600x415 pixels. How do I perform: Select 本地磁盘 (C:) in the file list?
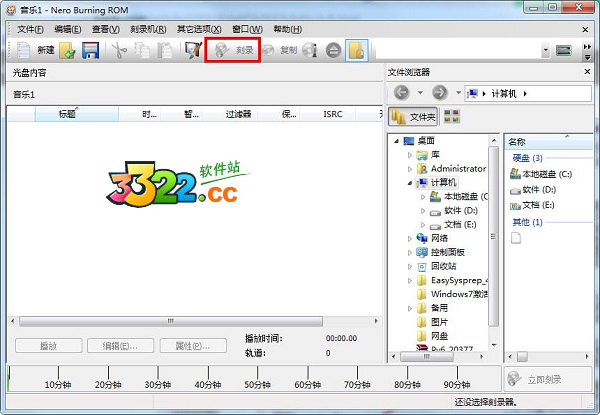point(541,174)
